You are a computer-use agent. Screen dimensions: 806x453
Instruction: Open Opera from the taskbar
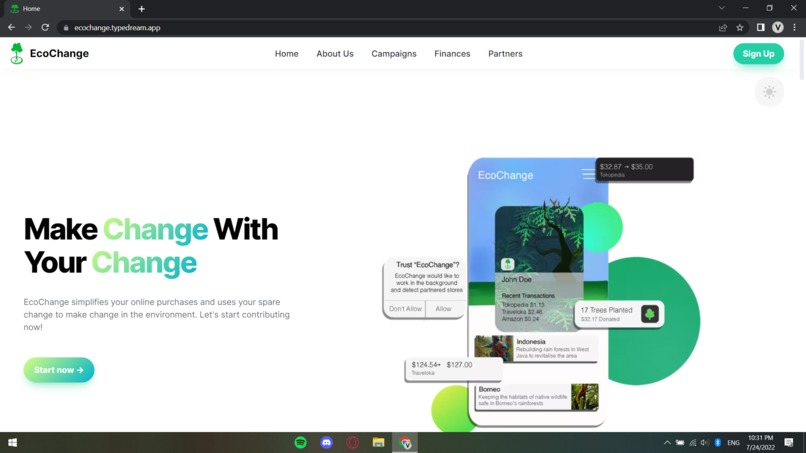tap(353, 442)
